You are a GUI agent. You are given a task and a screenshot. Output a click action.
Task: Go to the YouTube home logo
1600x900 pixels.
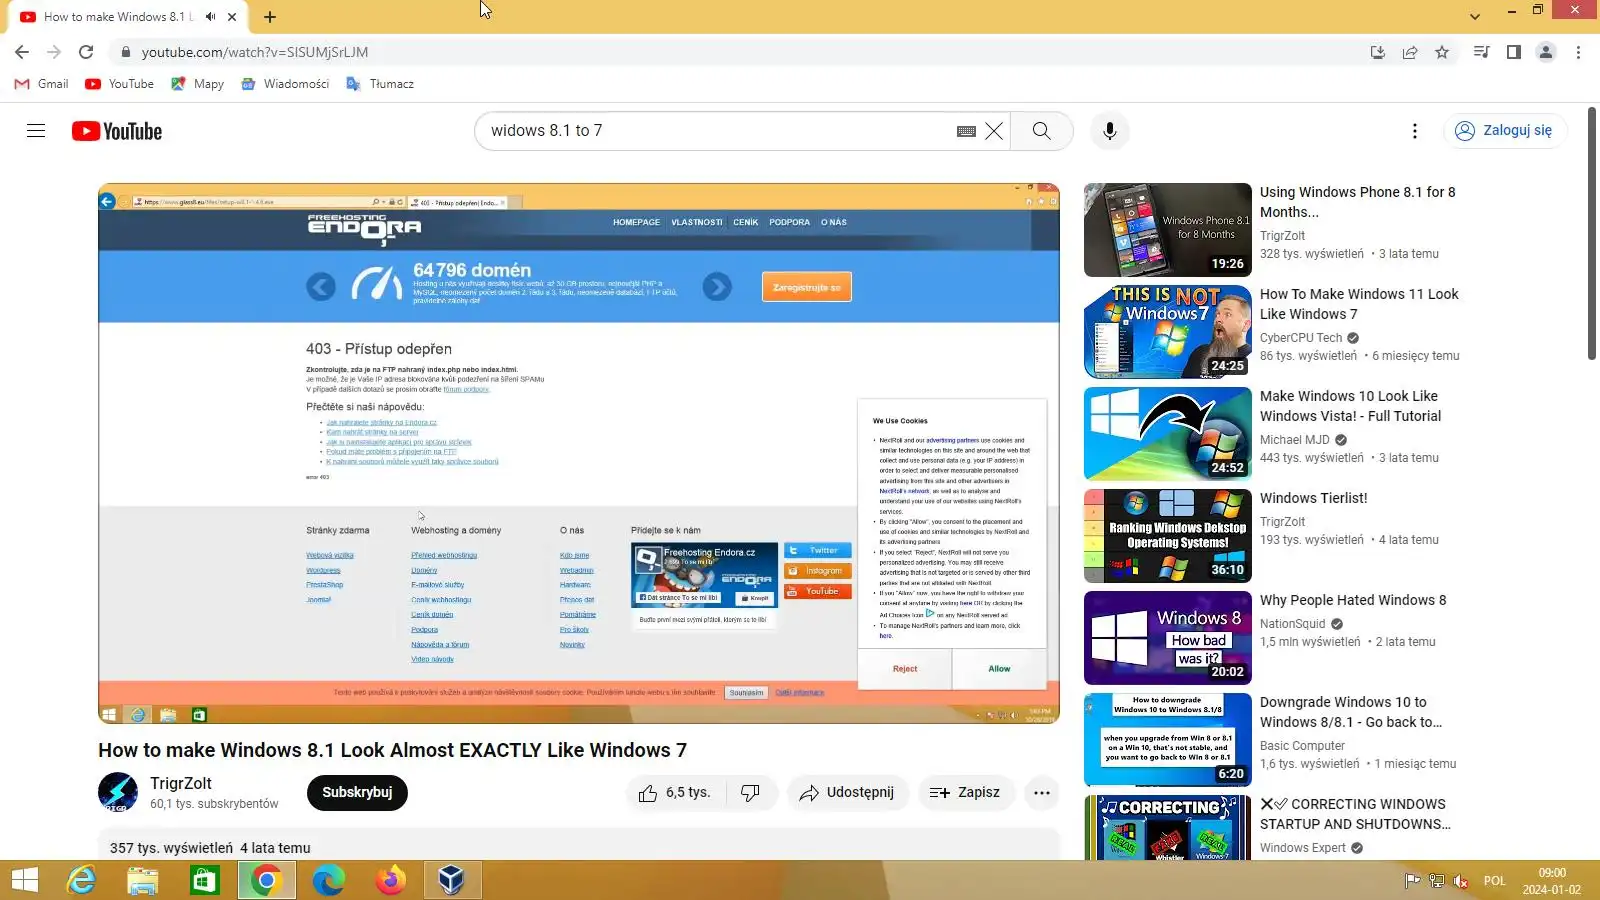[x=117, y=131]
